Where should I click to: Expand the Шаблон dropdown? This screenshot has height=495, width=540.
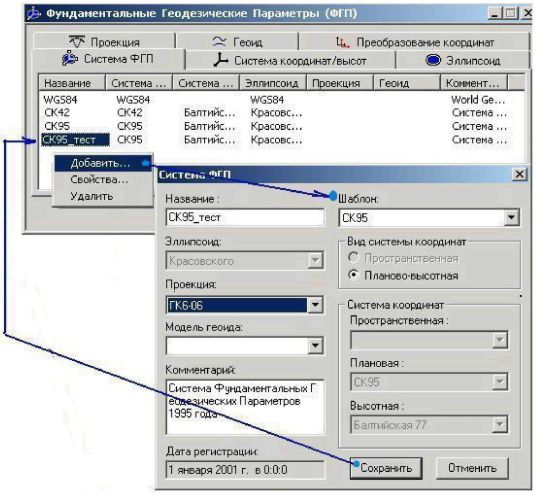click(x=511, y=217)
